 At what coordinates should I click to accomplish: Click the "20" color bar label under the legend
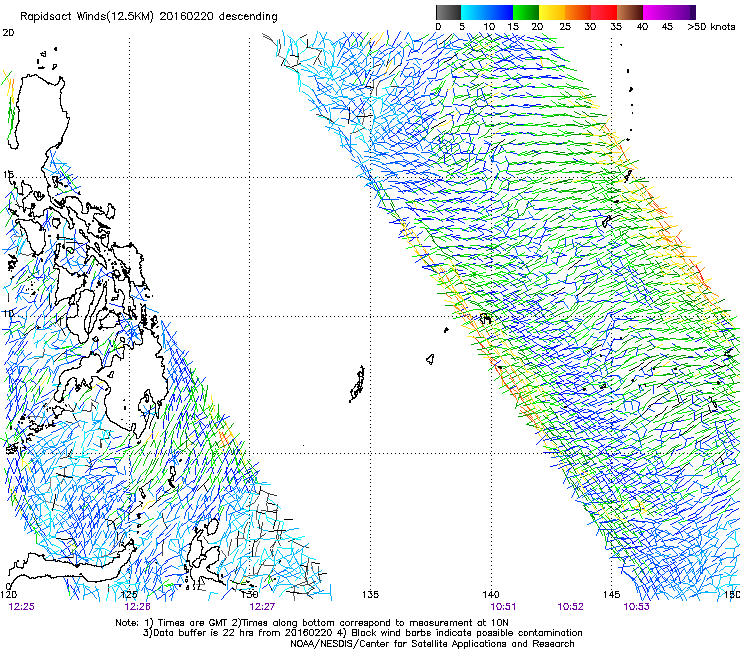(537, 27)
